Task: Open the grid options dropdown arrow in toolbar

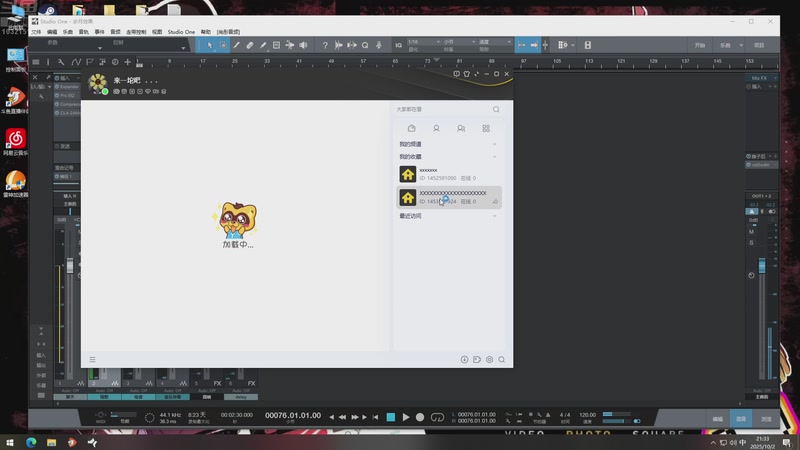Action: pyautogui.click(x=573, y=45)
